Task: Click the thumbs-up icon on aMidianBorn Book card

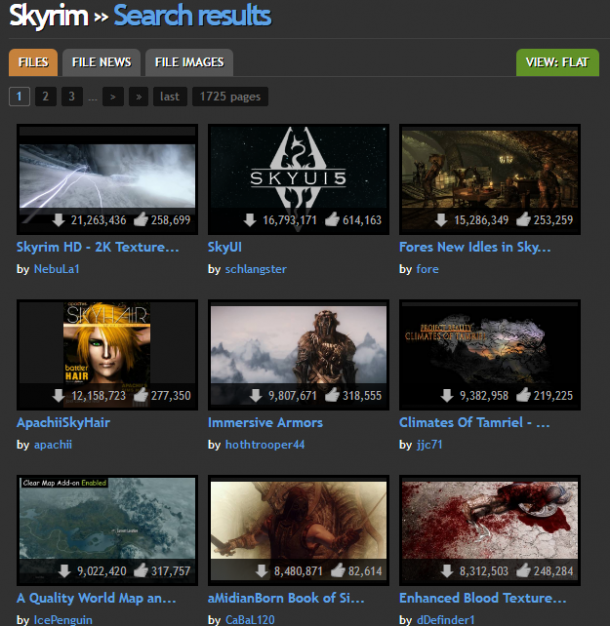Action: [338, 571]
